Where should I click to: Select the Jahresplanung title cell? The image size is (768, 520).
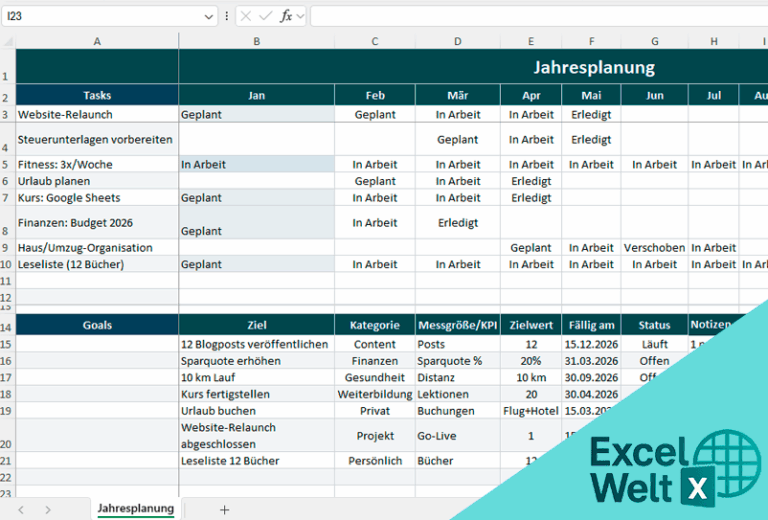tap(473, 67)
